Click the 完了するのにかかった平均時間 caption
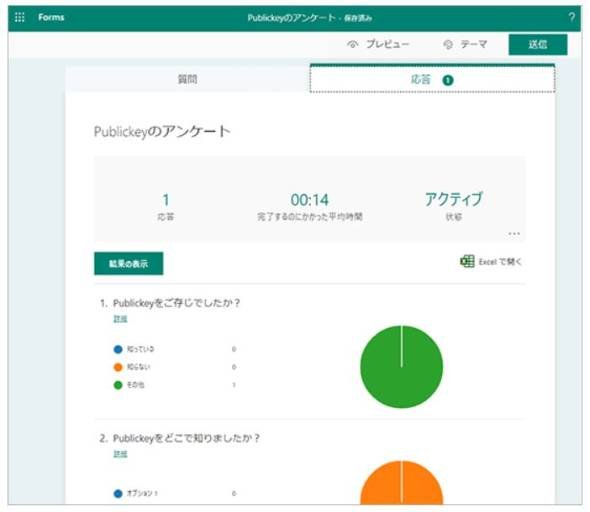 [310, 217]
